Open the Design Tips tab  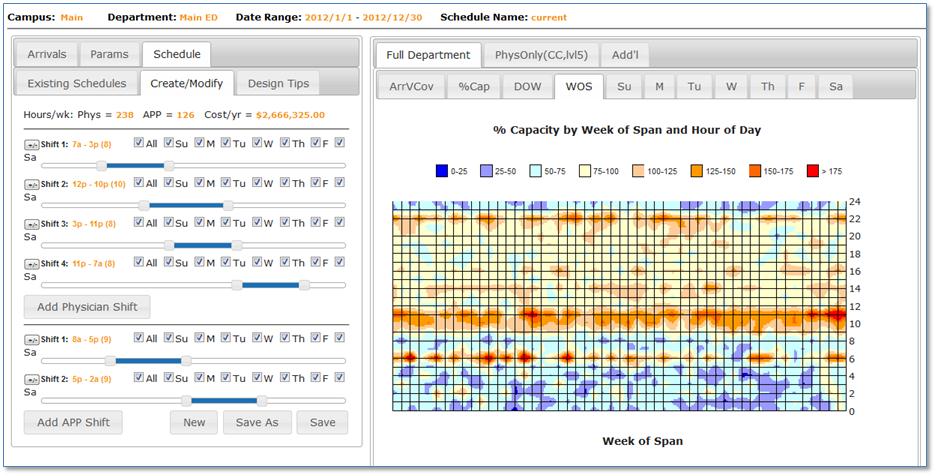(278, 84)
